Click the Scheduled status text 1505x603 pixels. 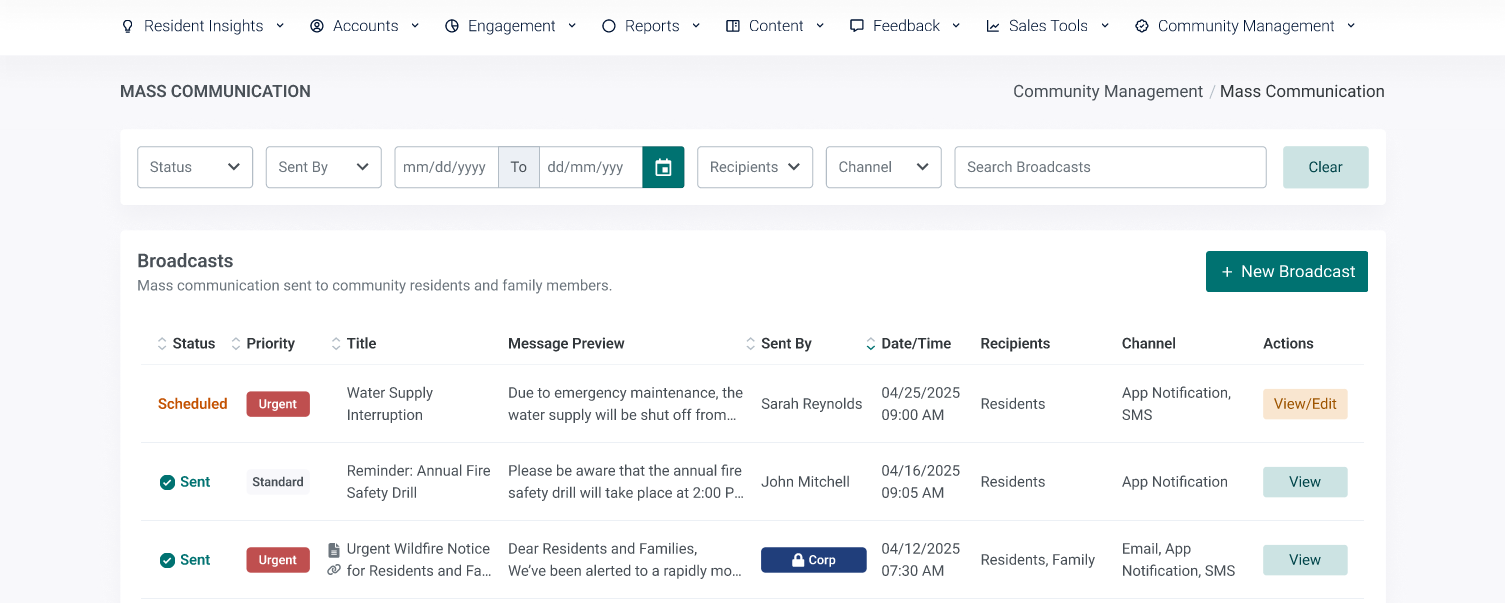[x=193, y=404]
